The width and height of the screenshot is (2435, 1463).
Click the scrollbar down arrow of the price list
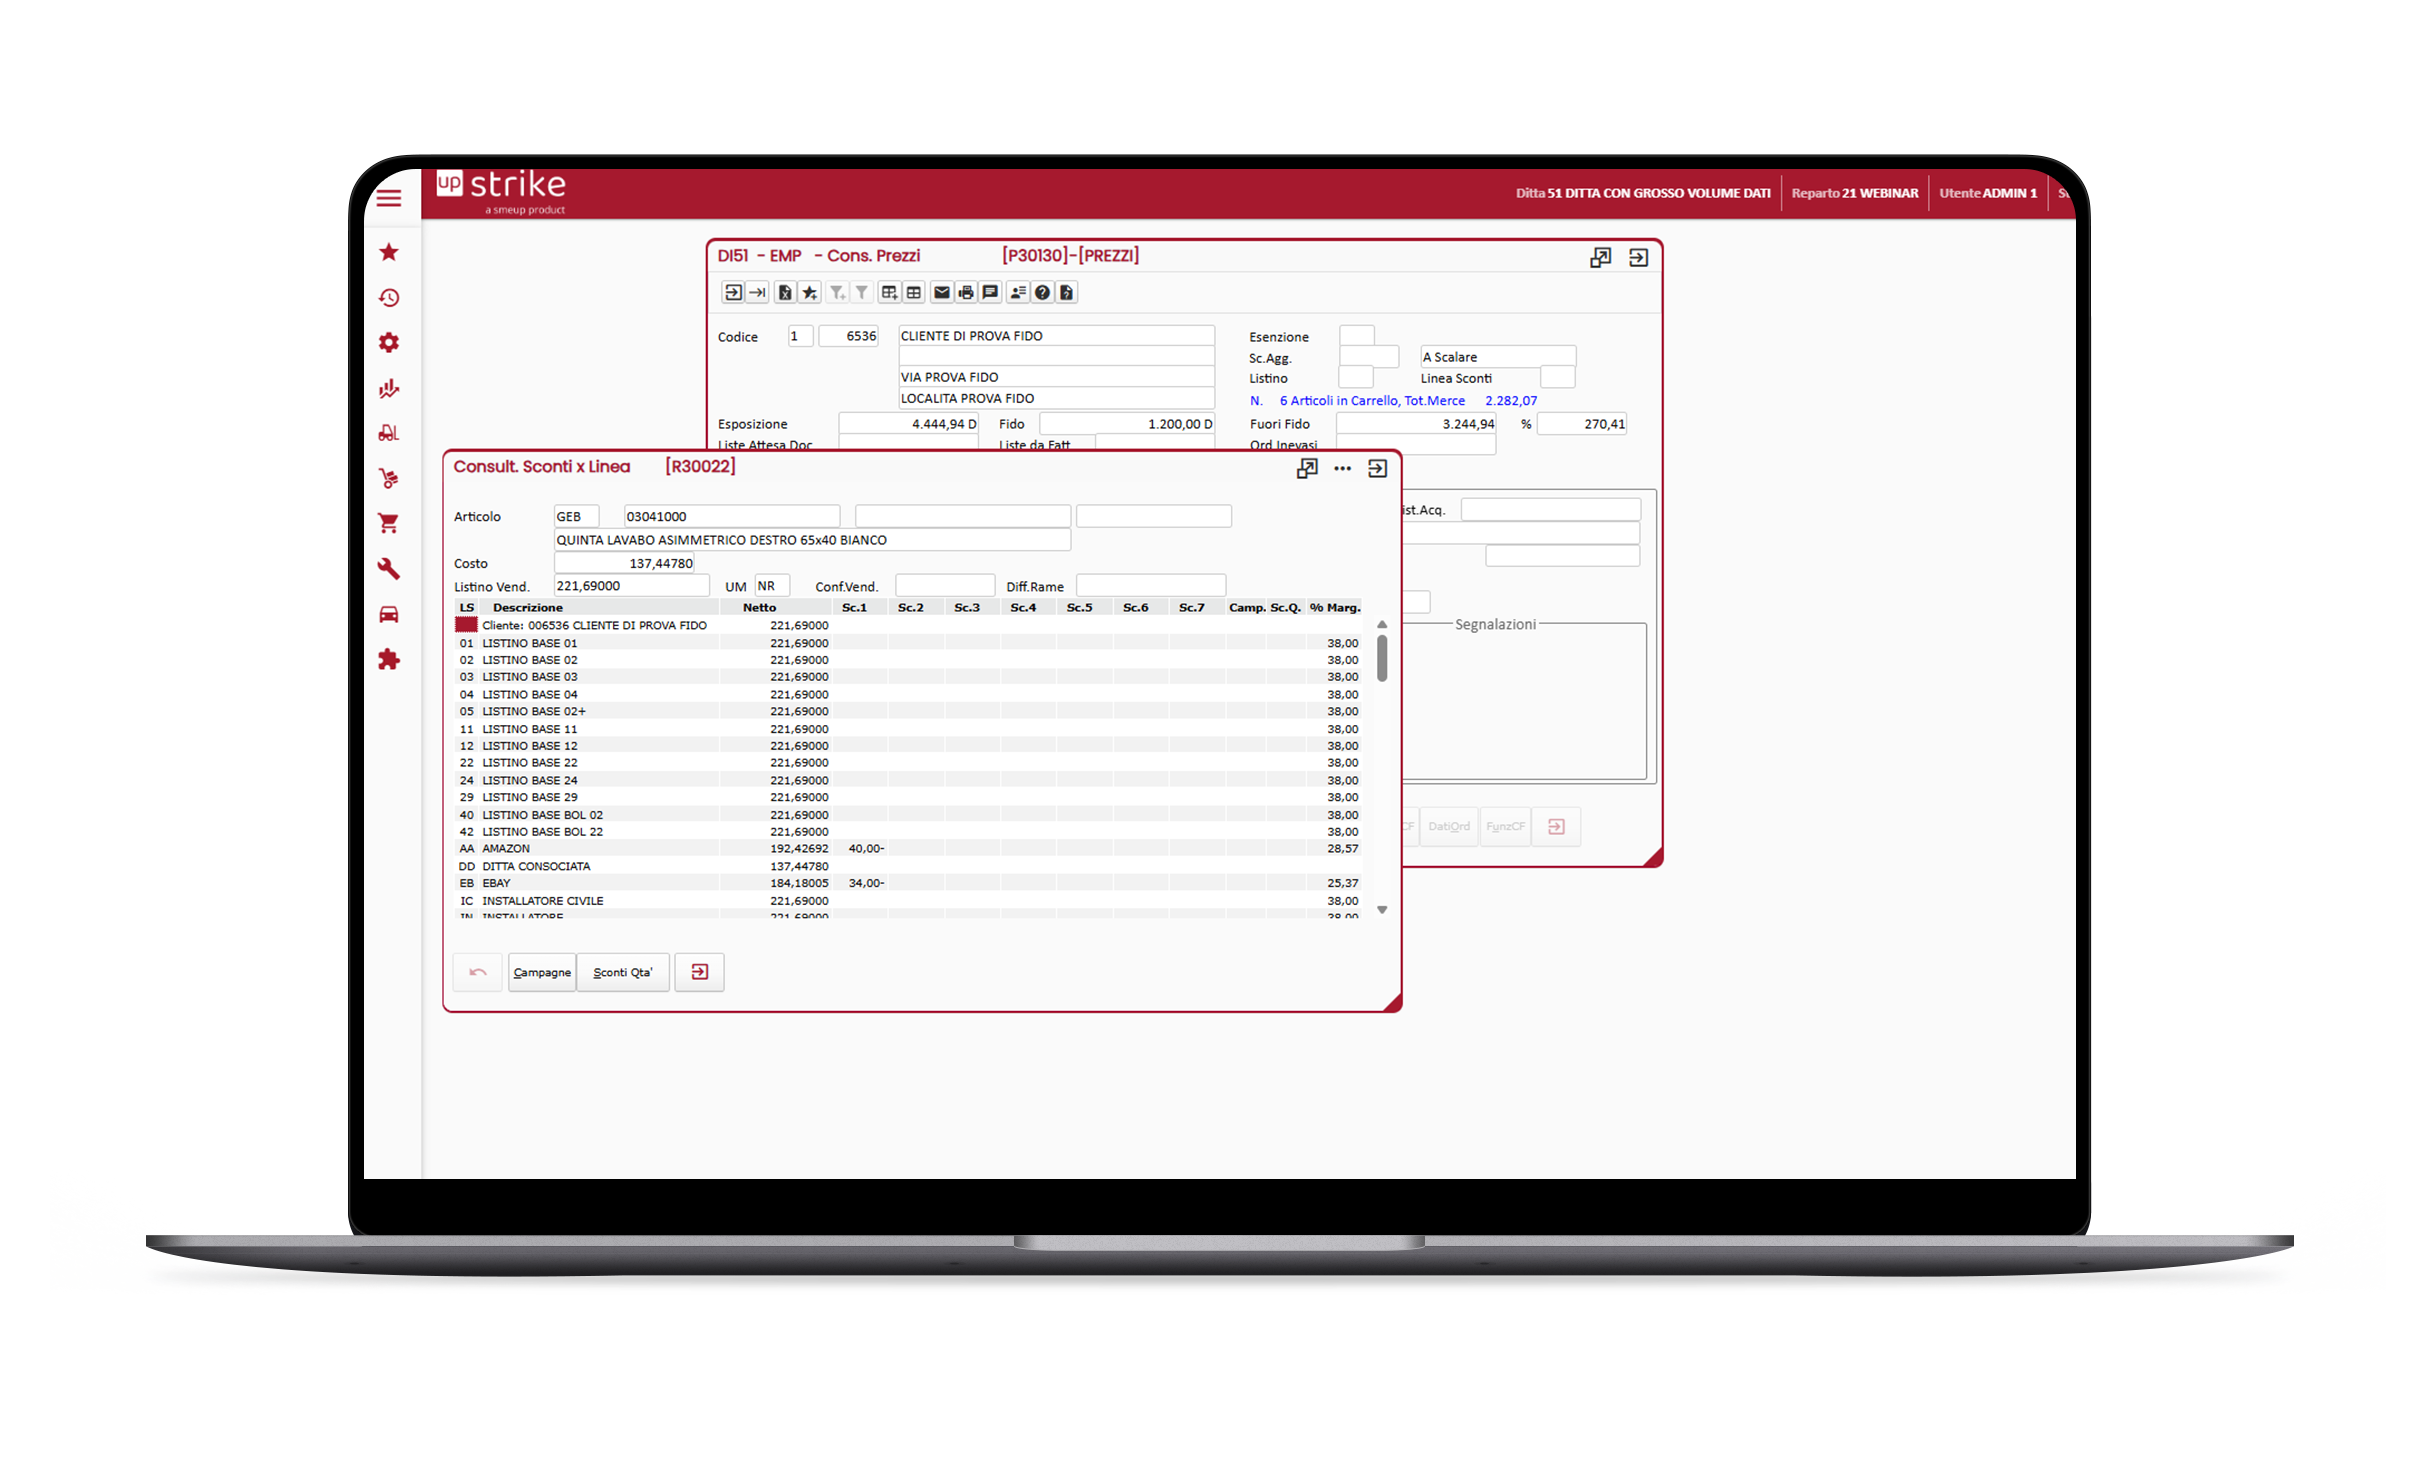1383,911
